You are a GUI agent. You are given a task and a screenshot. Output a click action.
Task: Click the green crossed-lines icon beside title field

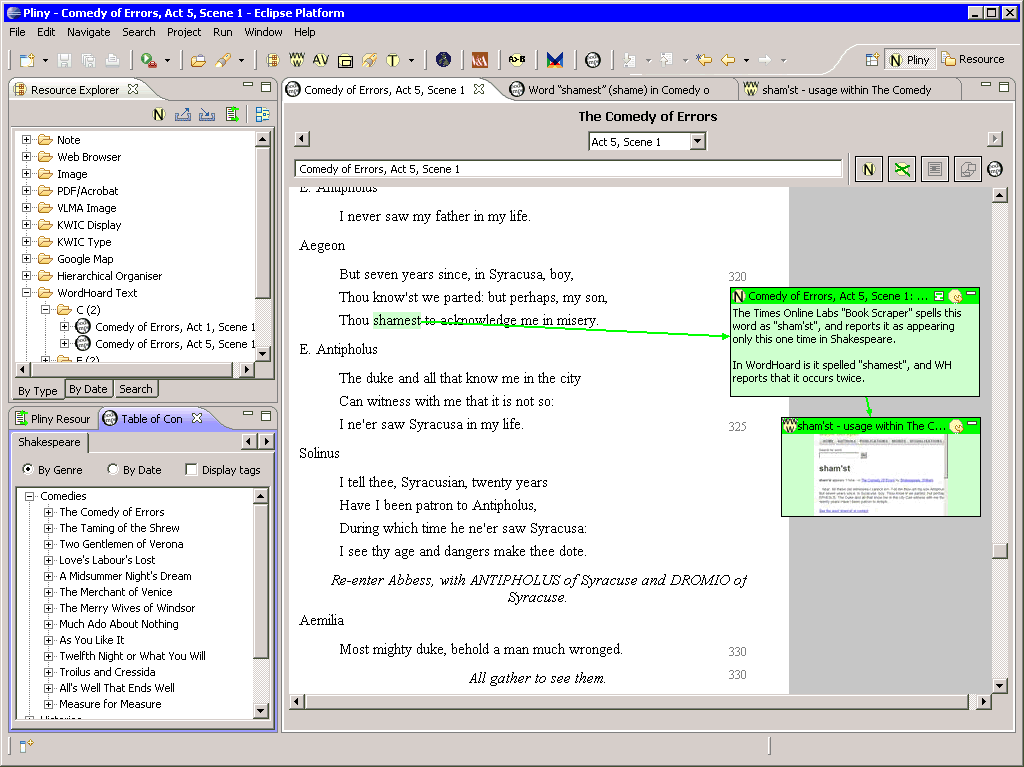click(x=901, y=169)
